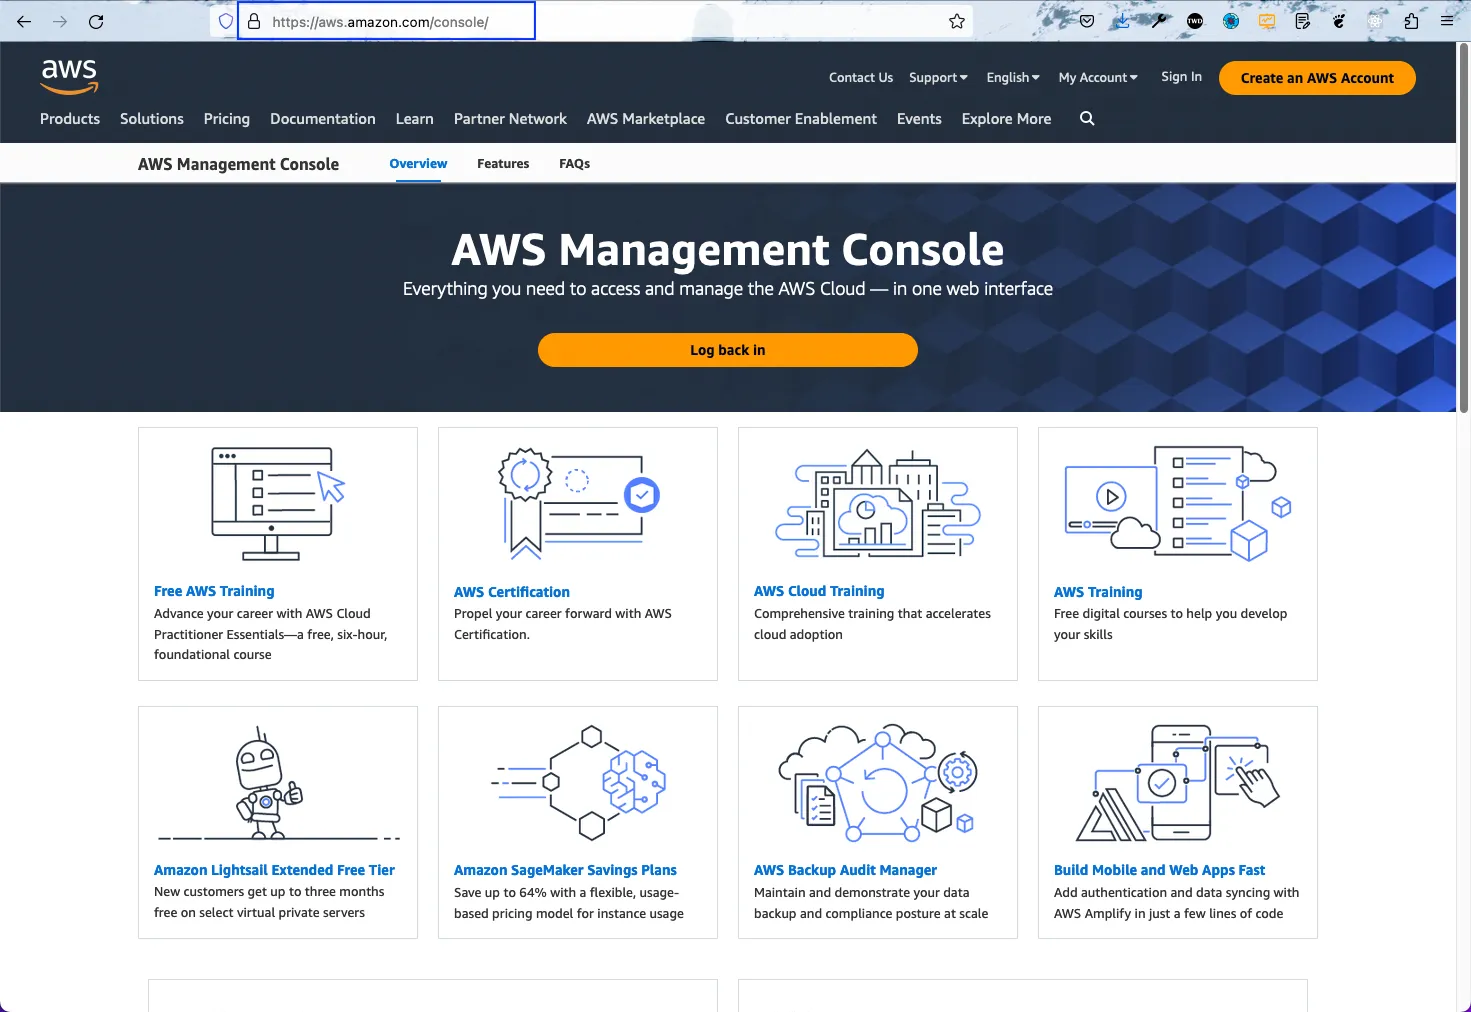Open the orange chart presentation extension
The height and width of the screenshot is (1012, 1471).
click(1267, 21)
